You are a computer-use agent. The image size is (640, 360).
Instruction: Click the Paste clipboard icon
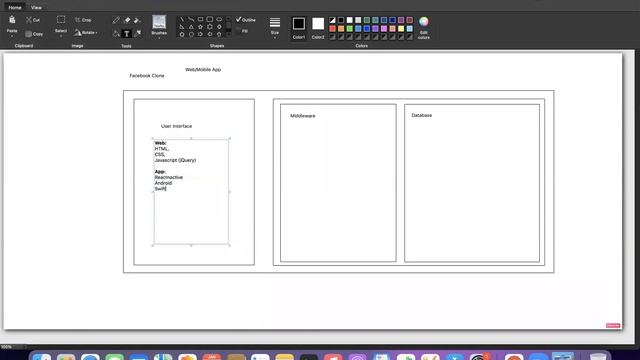pos(12,20)
